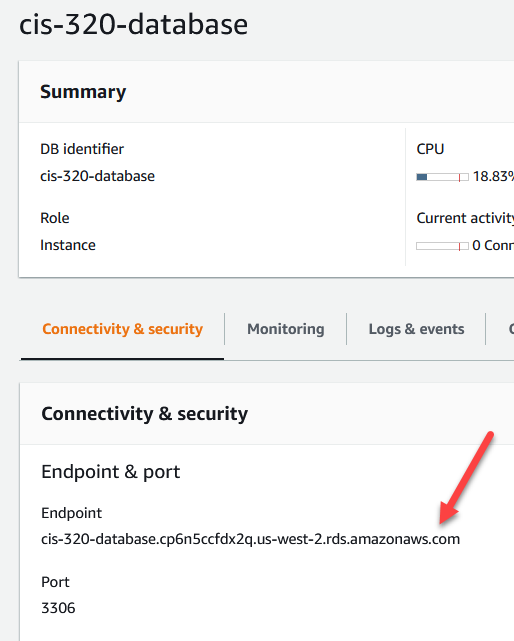Switch to the Monitoring tab
This screenshot has height=641, width=514.
point(285,329)
